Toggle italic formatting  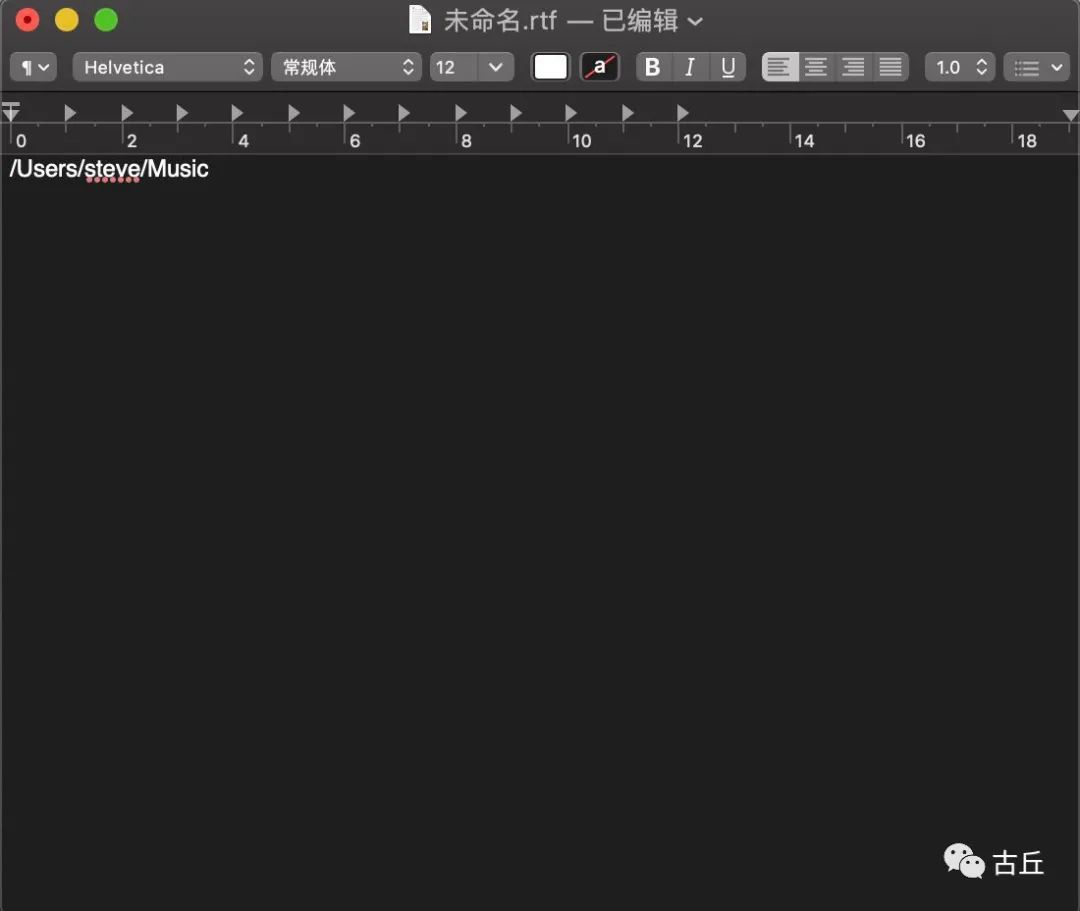(690, 67)
